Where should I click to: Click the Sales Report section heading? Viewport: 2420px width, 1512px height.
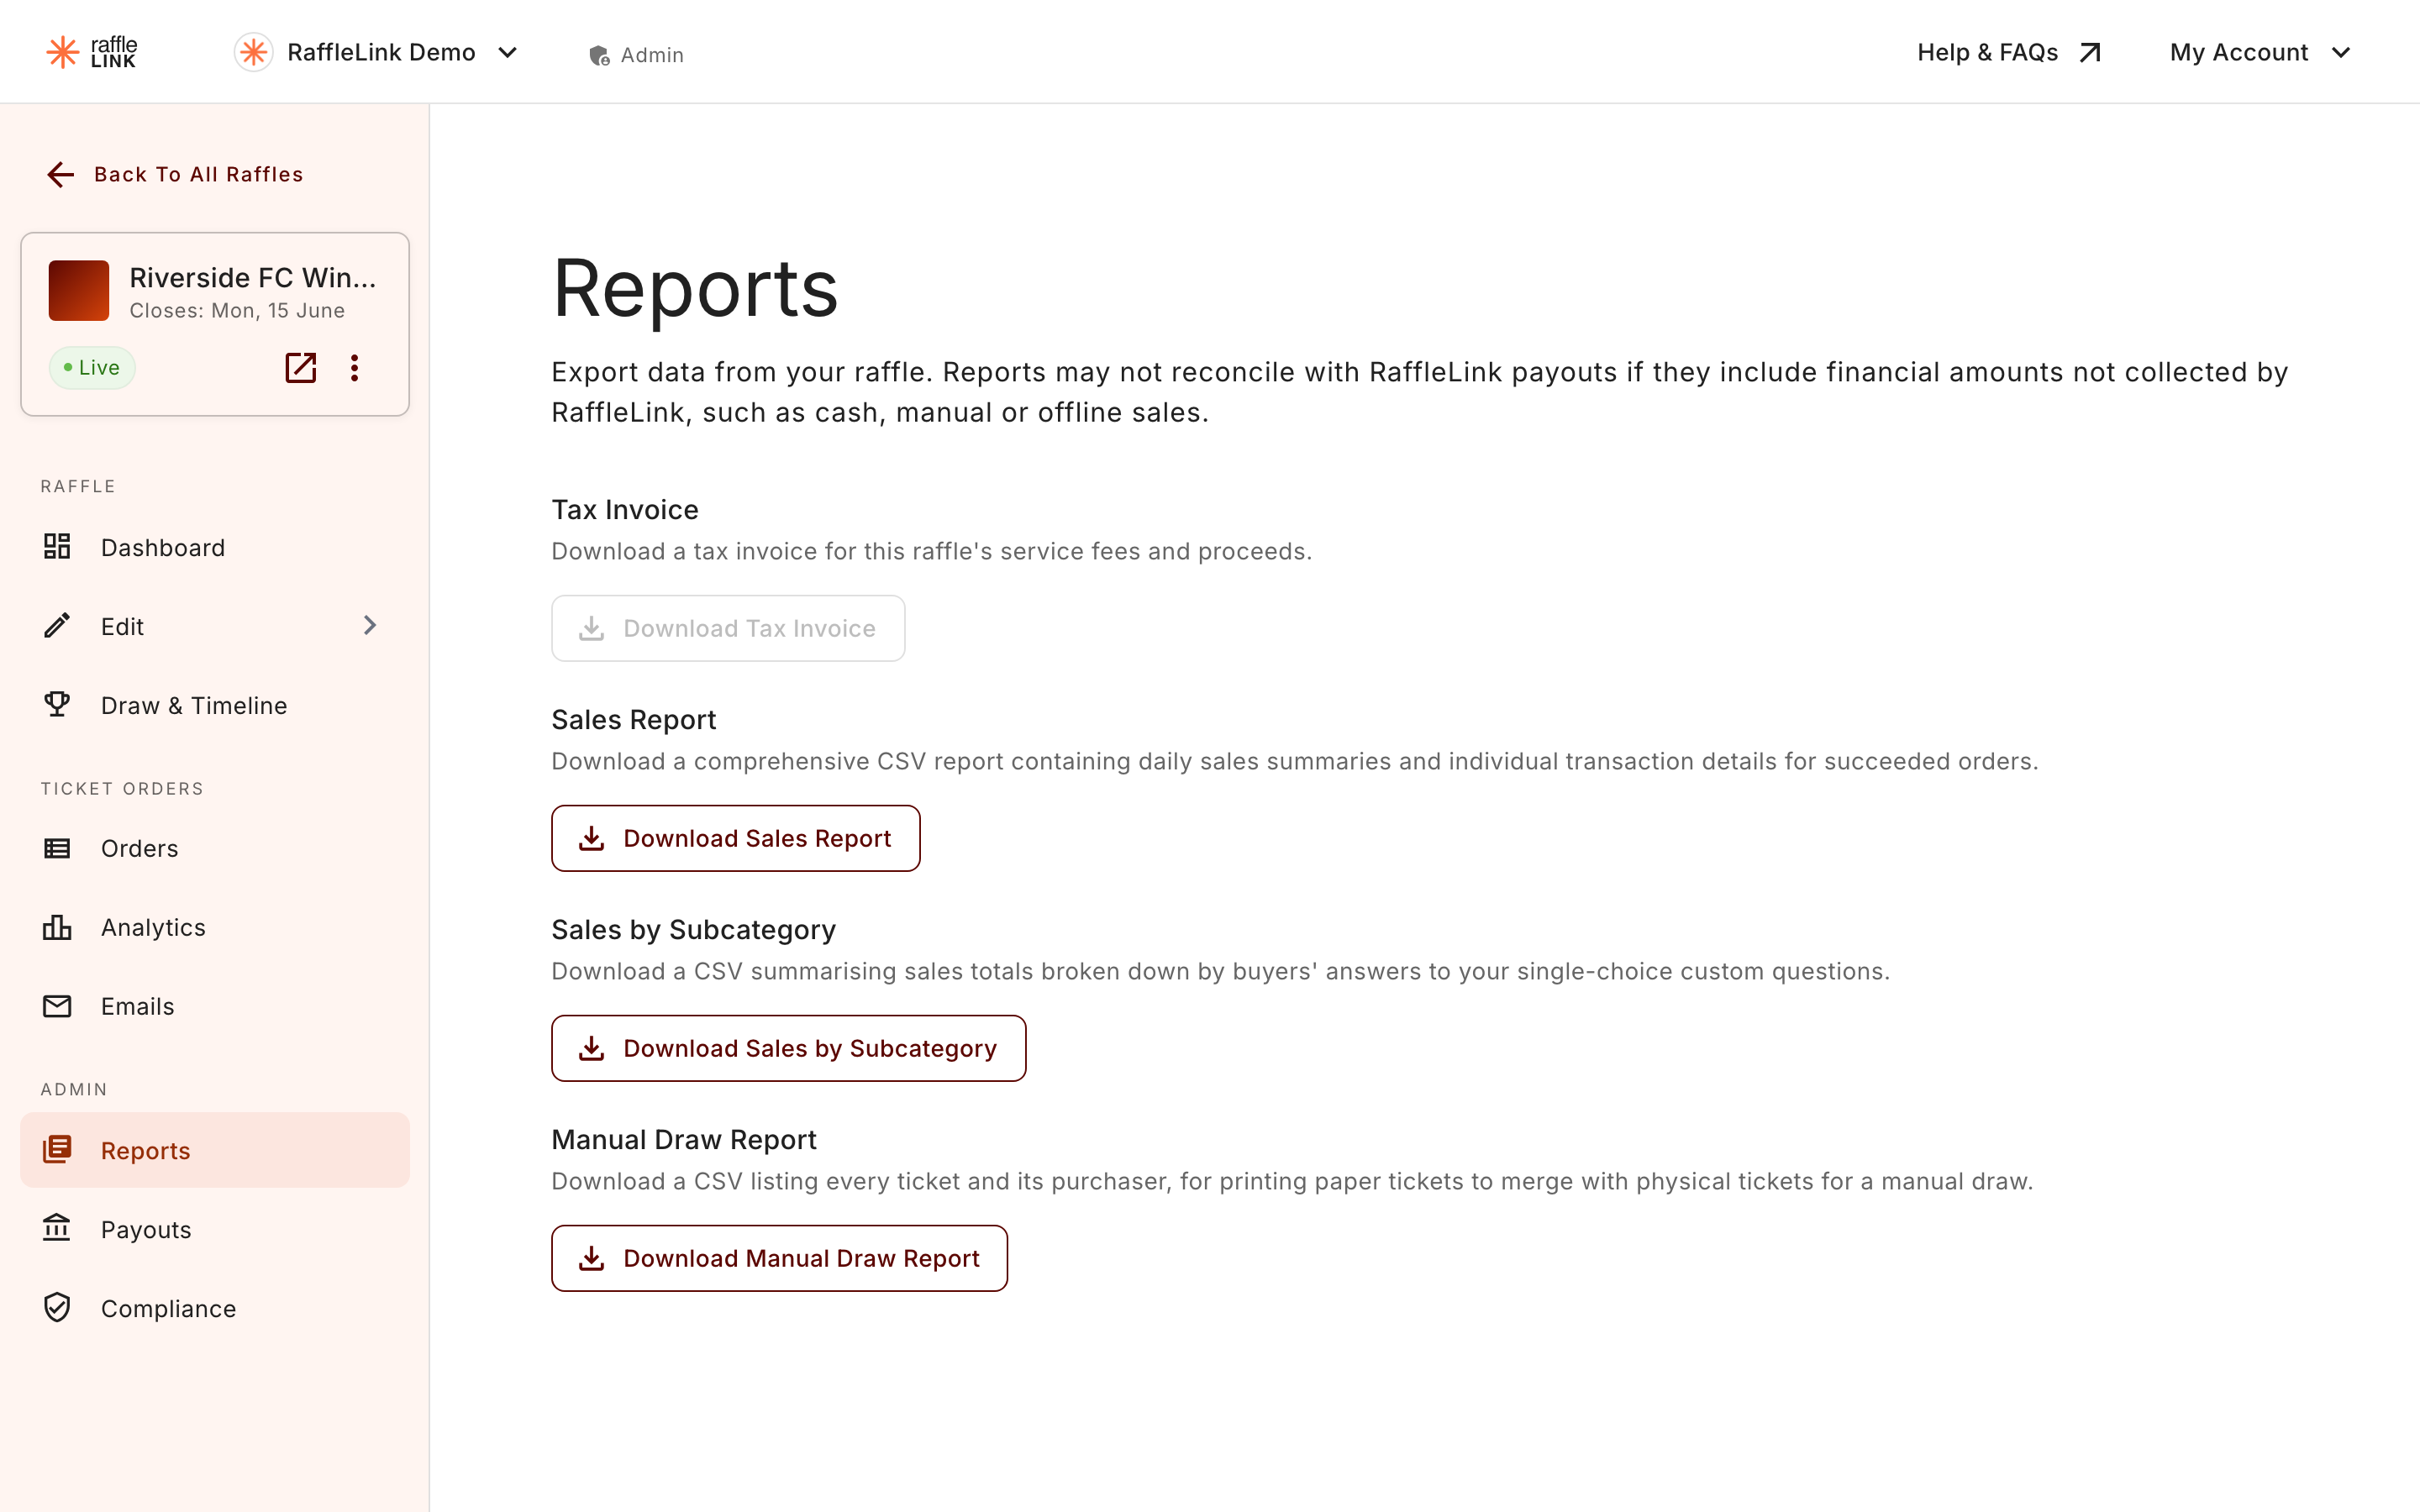[634, 720]
